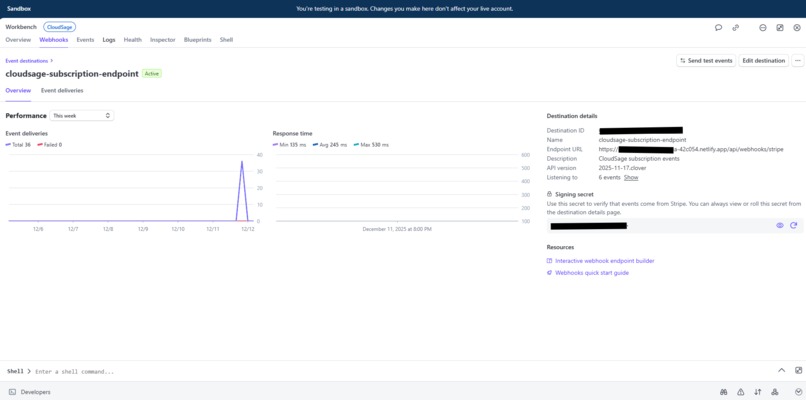Image resolution: width=806 pixels, height=400 pixels.
Task: Click the terminal icon beside Developers
Action: 12,392
